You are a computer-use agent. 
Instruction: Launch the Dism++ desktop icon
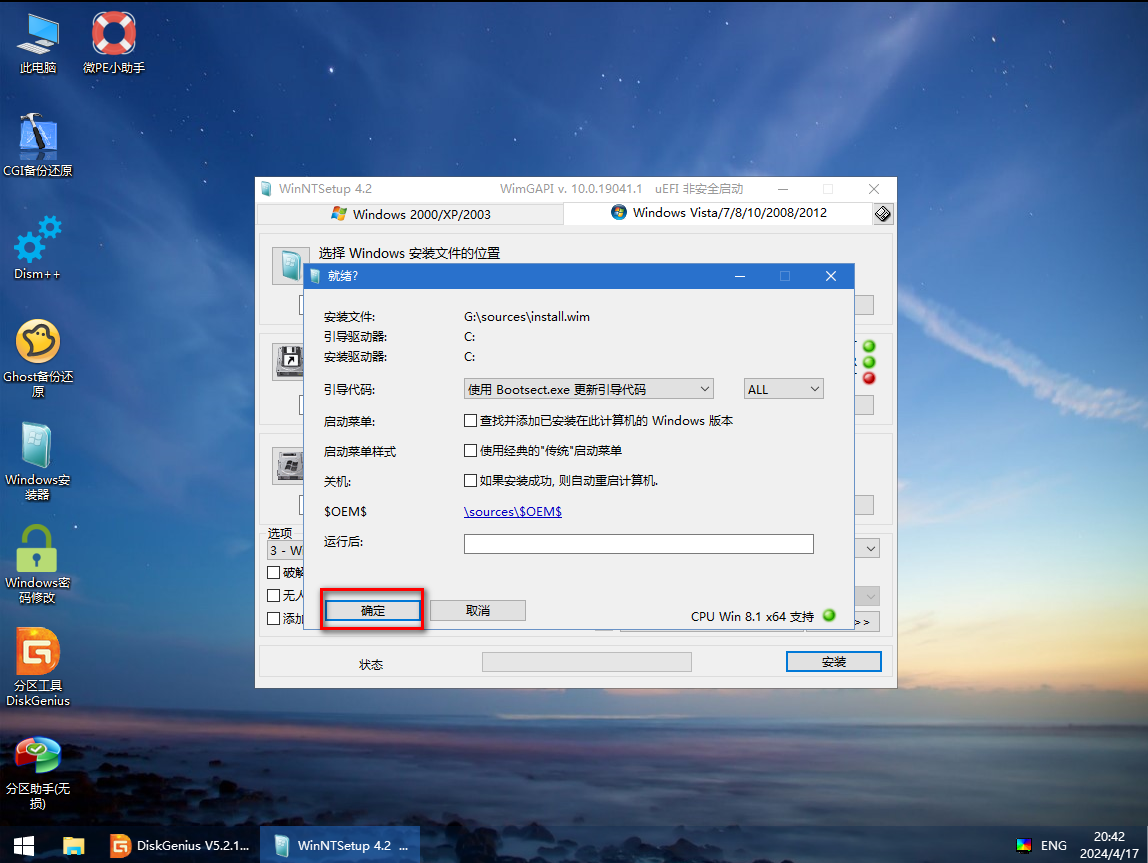click(x=37, y=248)
